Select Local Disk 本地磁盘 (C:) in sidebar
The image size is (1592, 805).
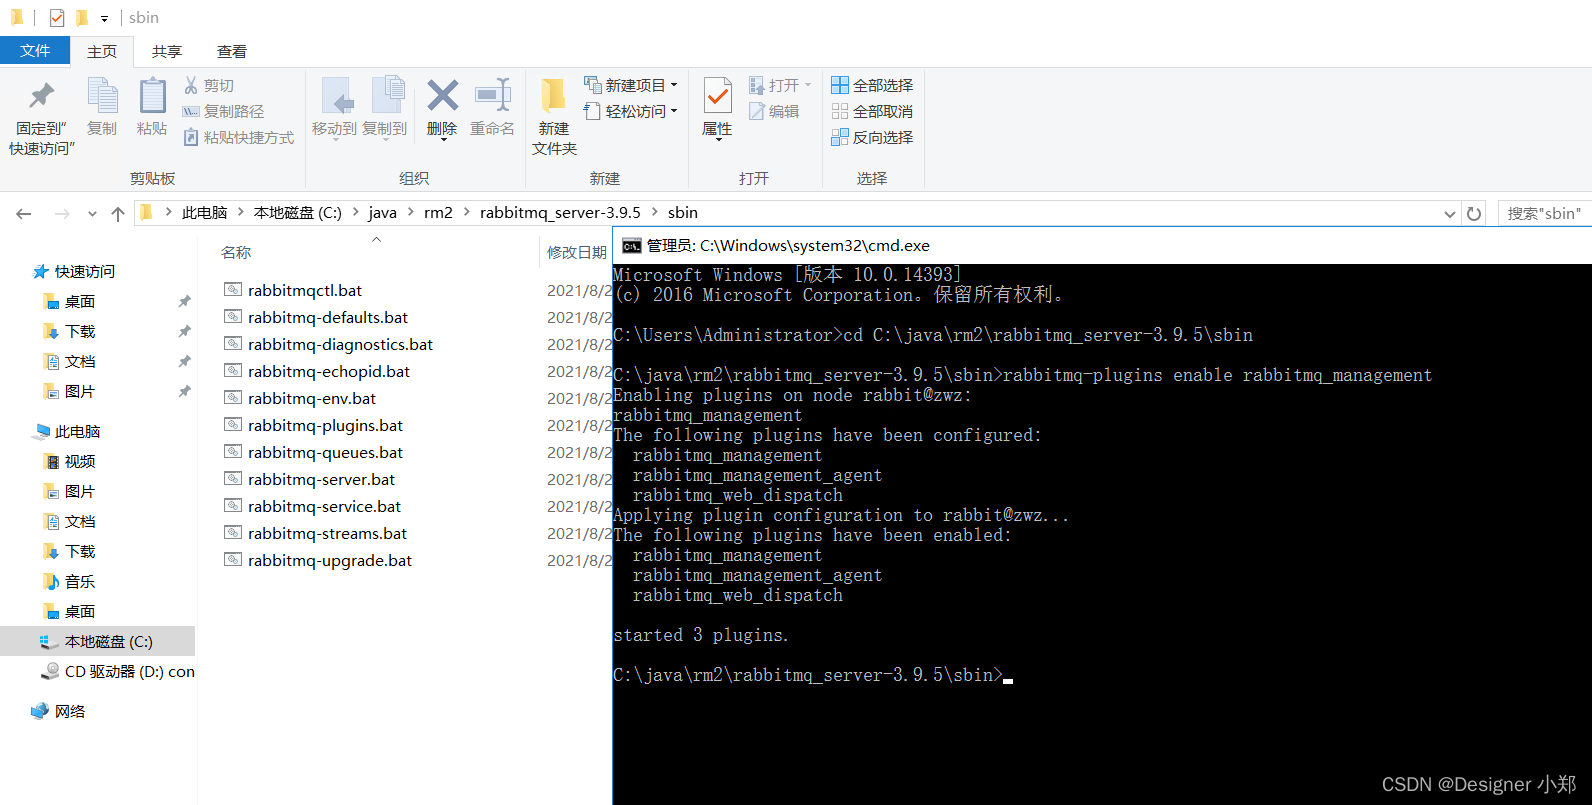98,642
